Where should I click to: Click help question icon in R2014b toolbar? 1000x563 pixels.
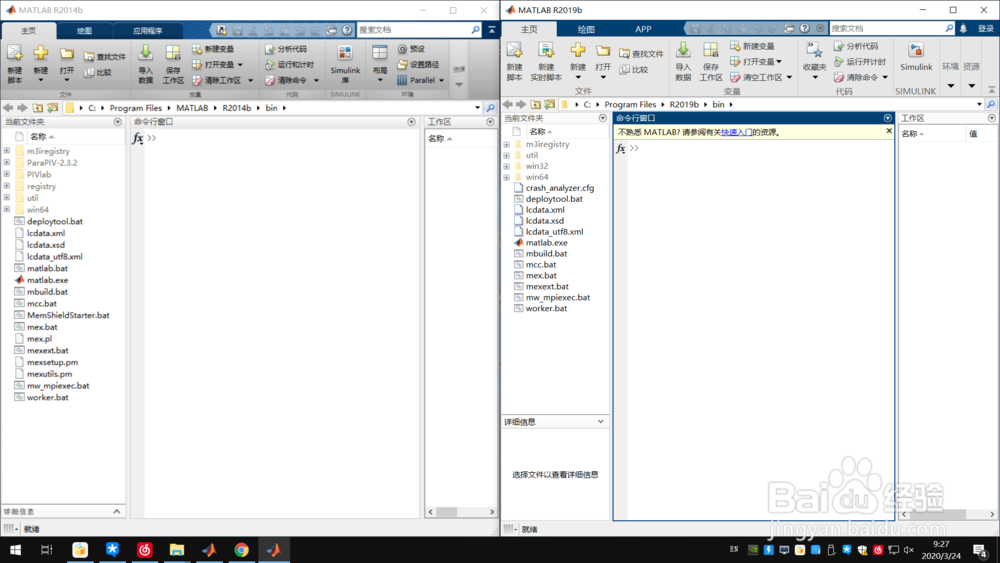coord(347,30)
